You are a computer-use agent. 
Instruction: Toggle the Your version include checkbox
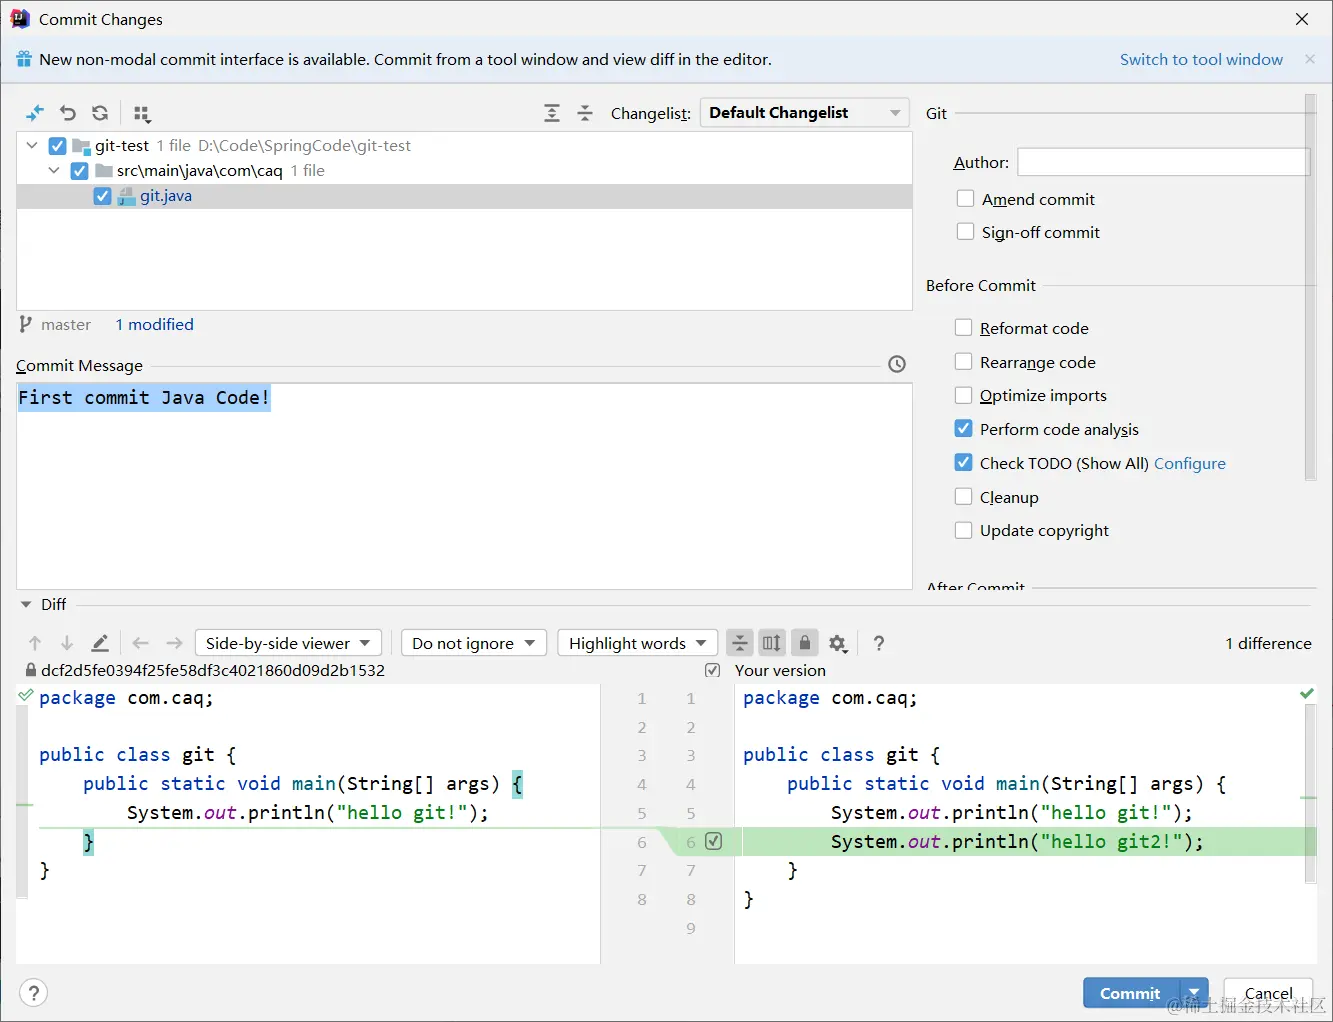pyautogui.click(x=712, y=670)
